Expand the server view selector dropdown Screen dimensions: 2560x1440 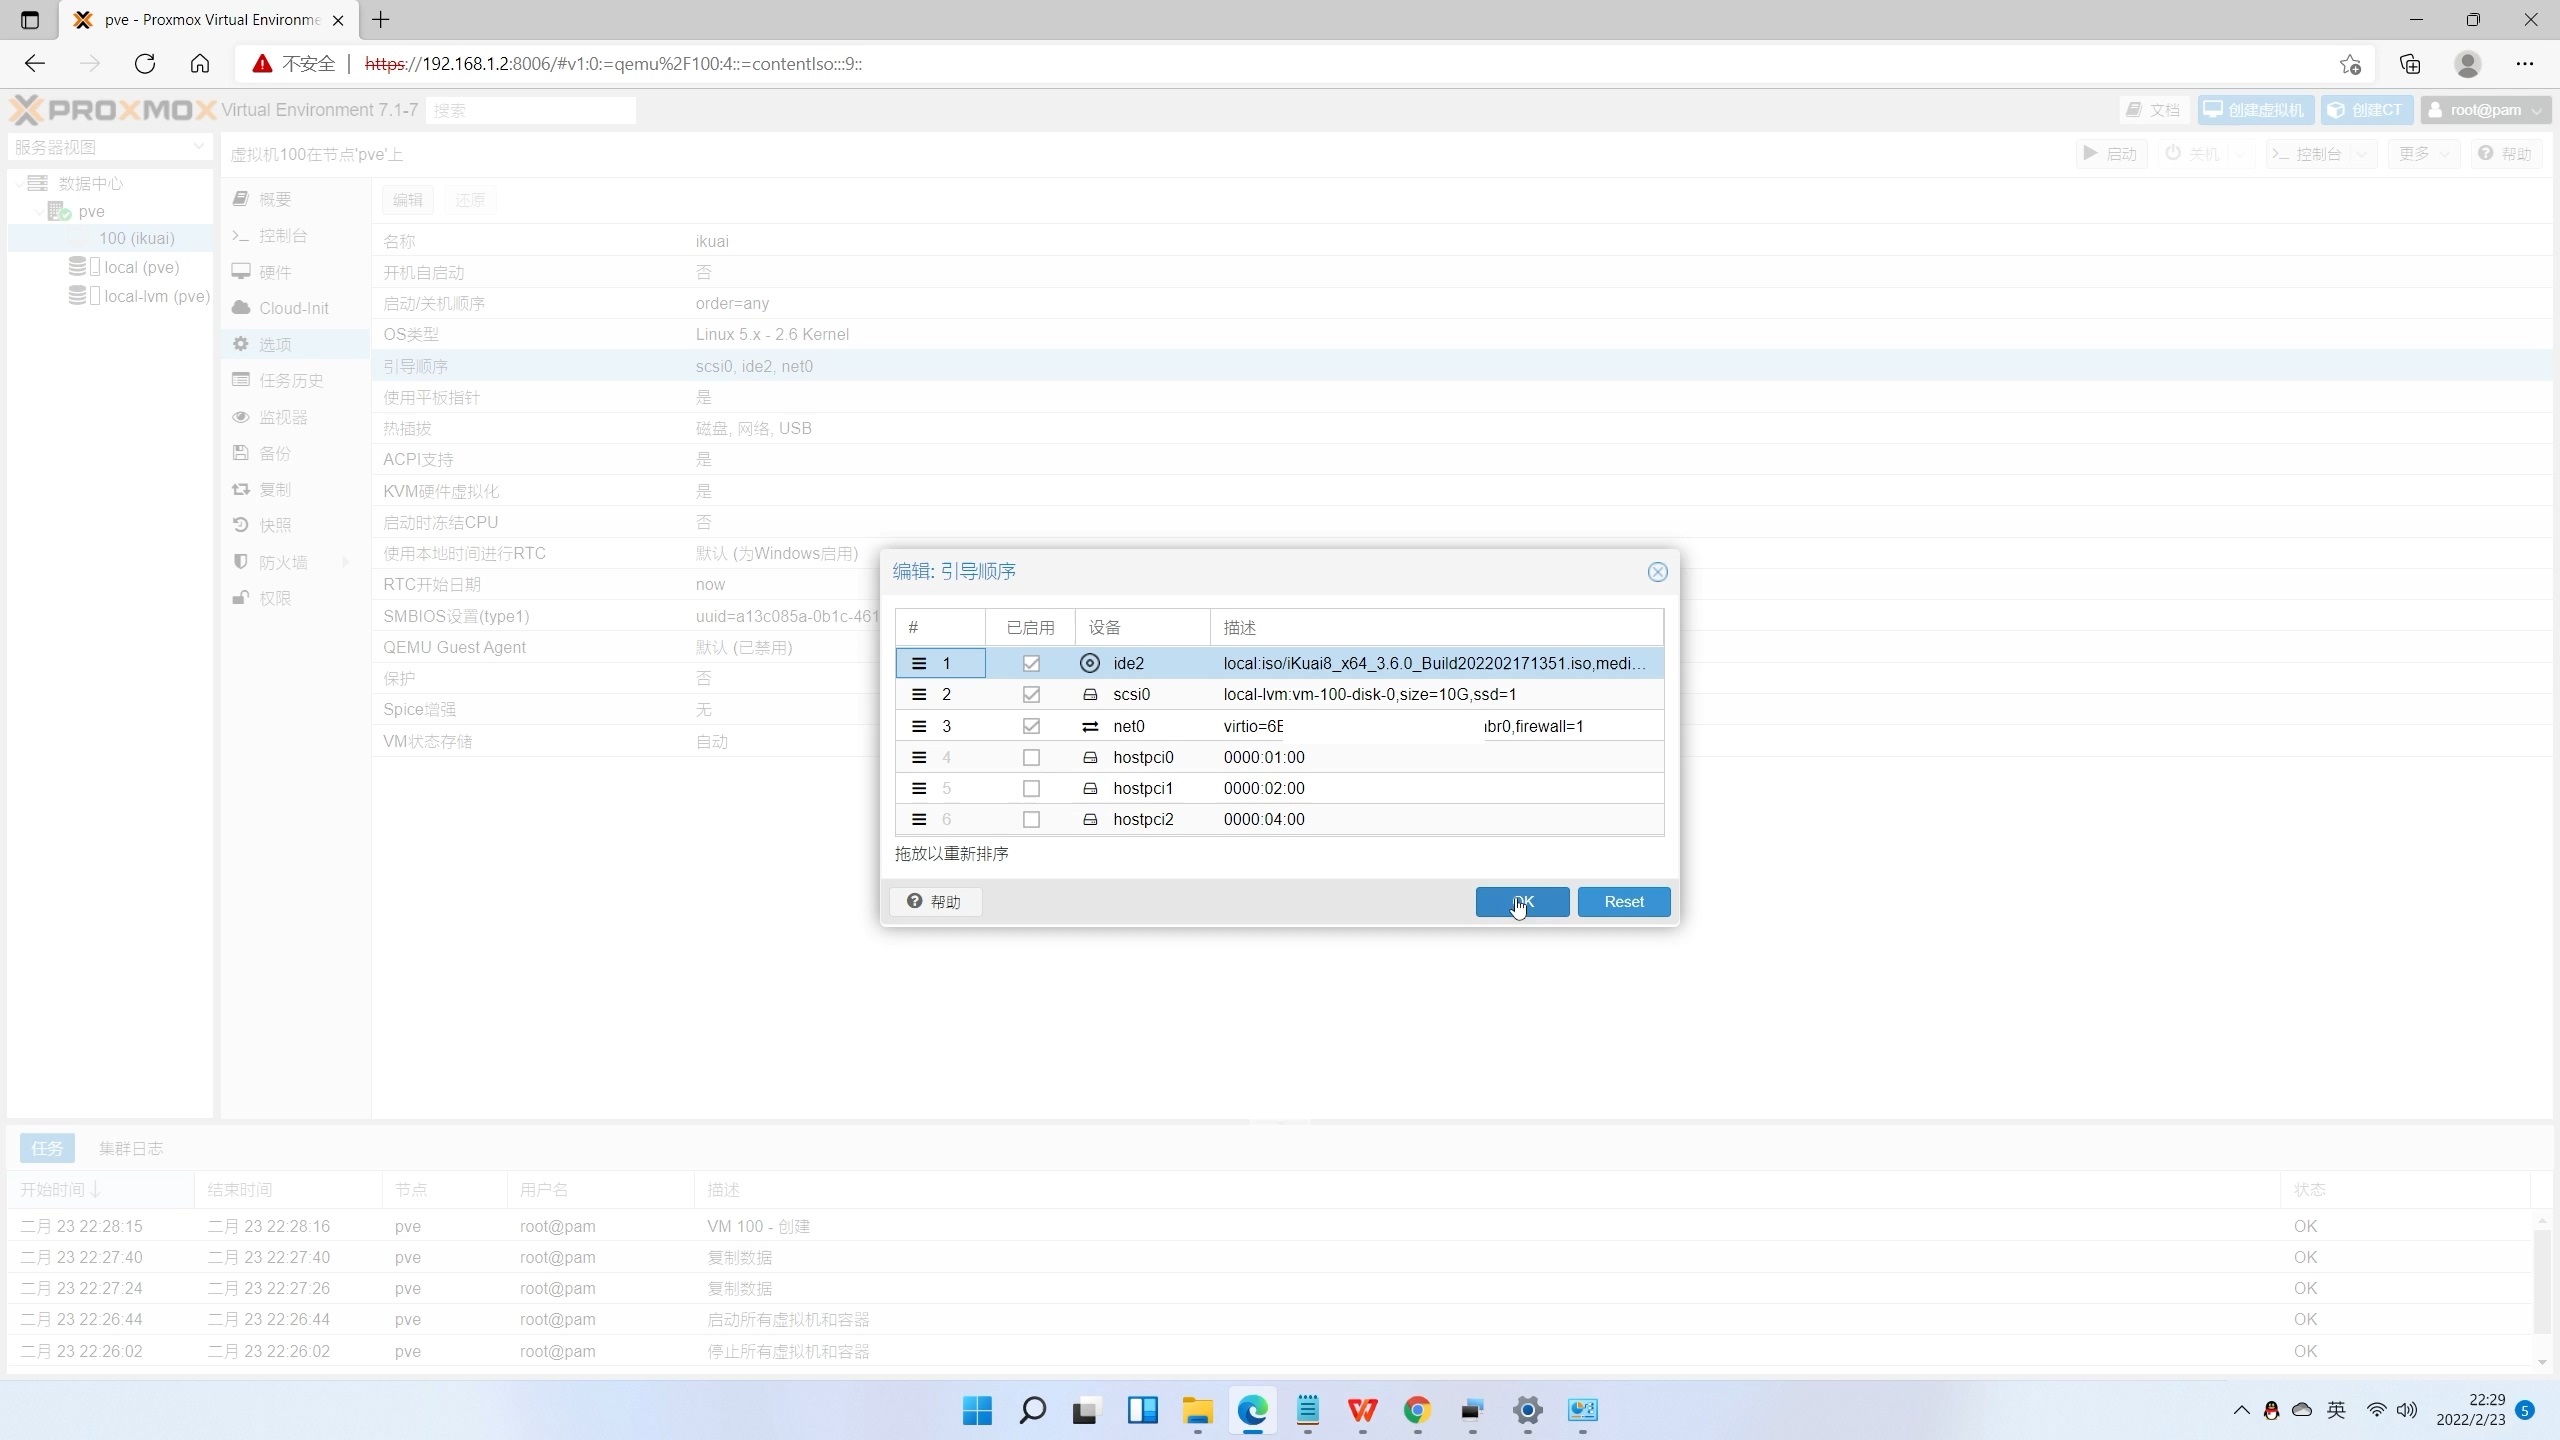coord(198,147)
